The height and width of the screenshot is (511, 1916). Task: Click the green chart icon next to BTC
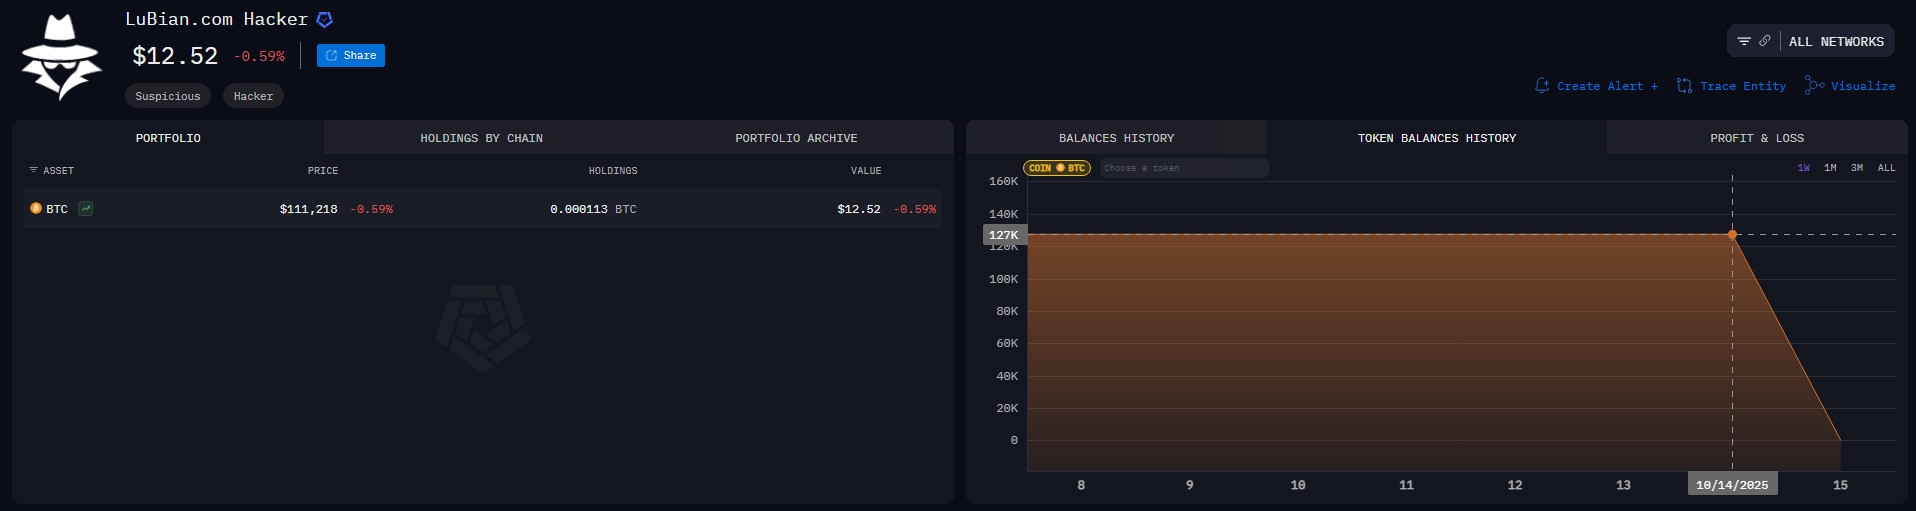86,209
